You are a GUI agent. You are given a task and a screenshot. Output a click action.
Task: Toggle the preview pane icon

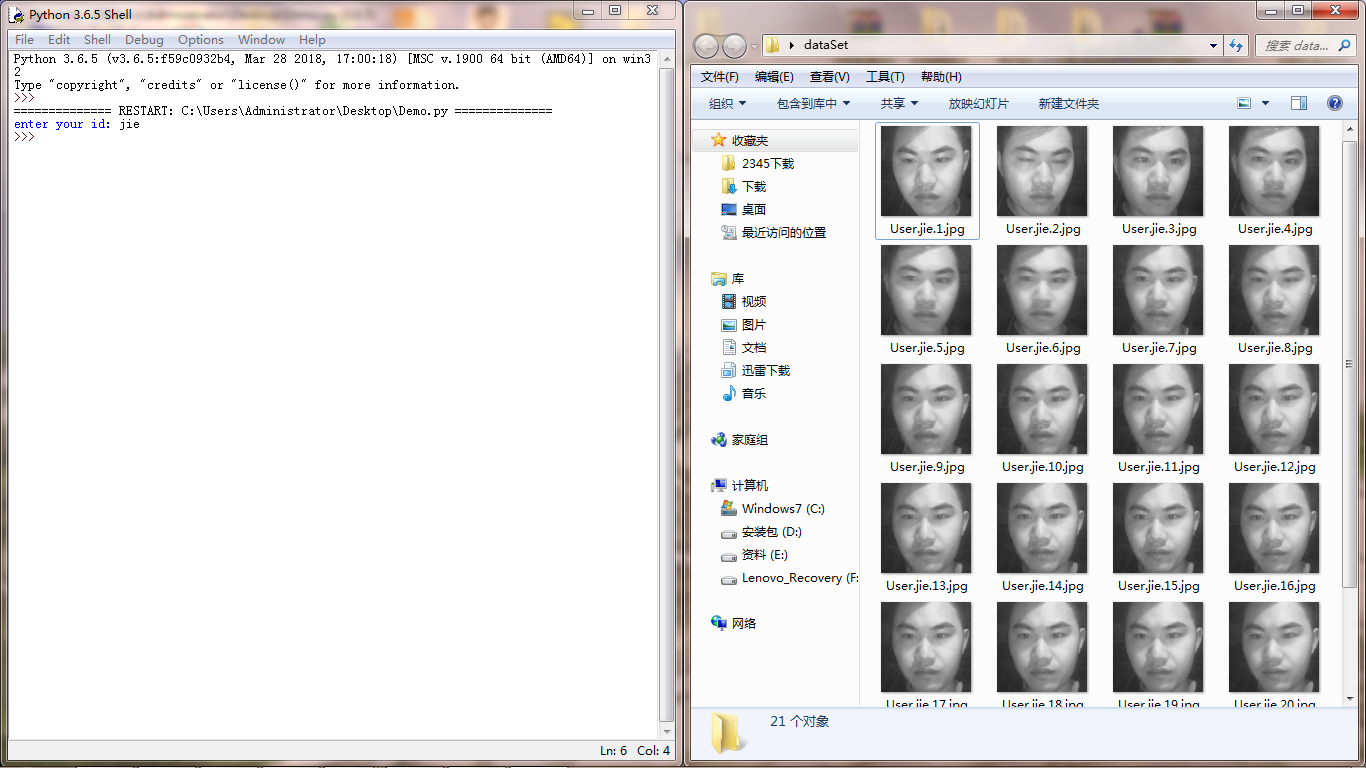pyautogui.click(x=1297, y=103)
